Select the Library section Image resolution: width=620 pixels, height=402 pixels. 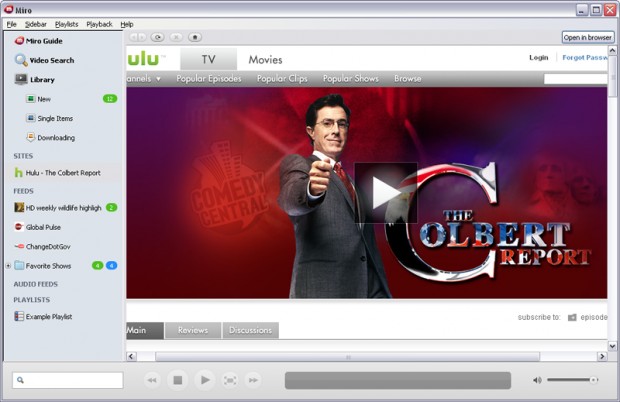[x=35, y=79]
